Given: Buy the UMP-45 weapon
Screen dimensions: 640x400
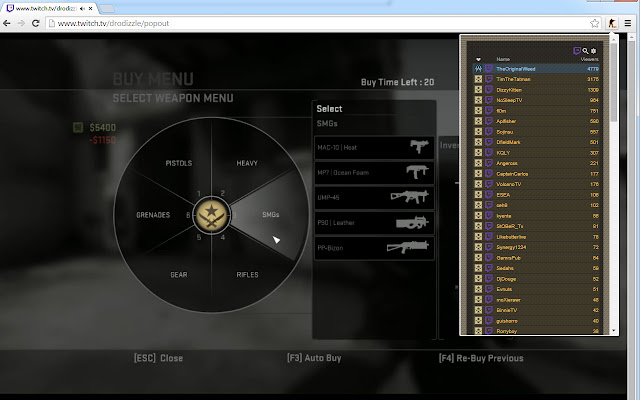Looking at the screenshot, I should pos(374,198).
